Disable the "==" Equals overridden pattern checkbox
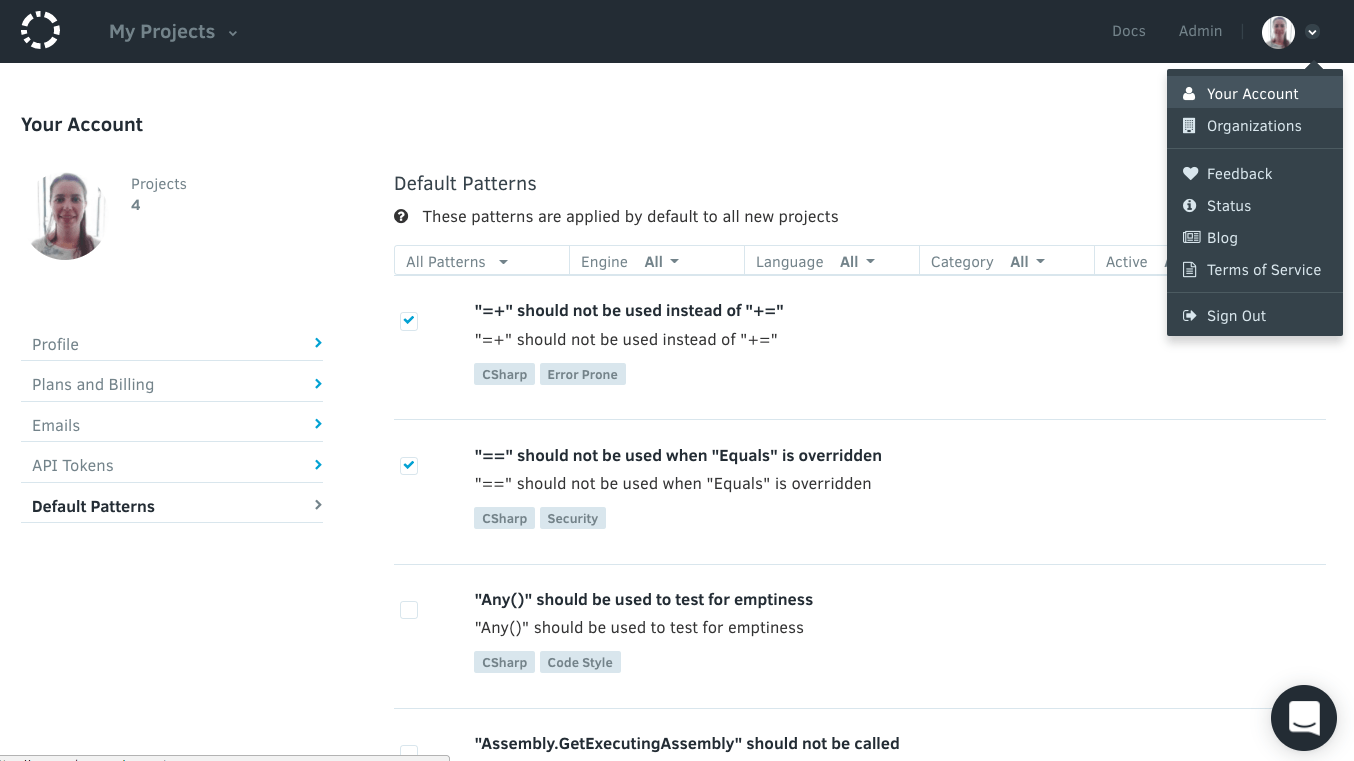The width and height of the screenshot is (1354, 761). pyautogui.click(x=409, y=465)
